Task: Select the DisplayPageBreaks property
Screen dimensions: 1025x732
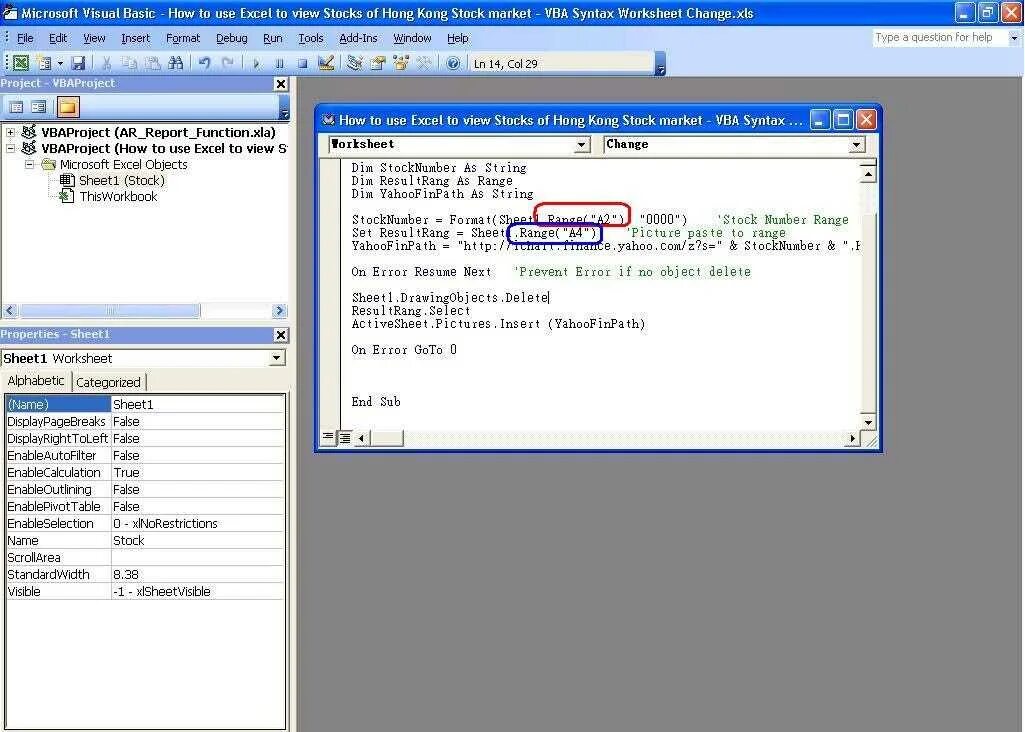Action: (57, 422)
